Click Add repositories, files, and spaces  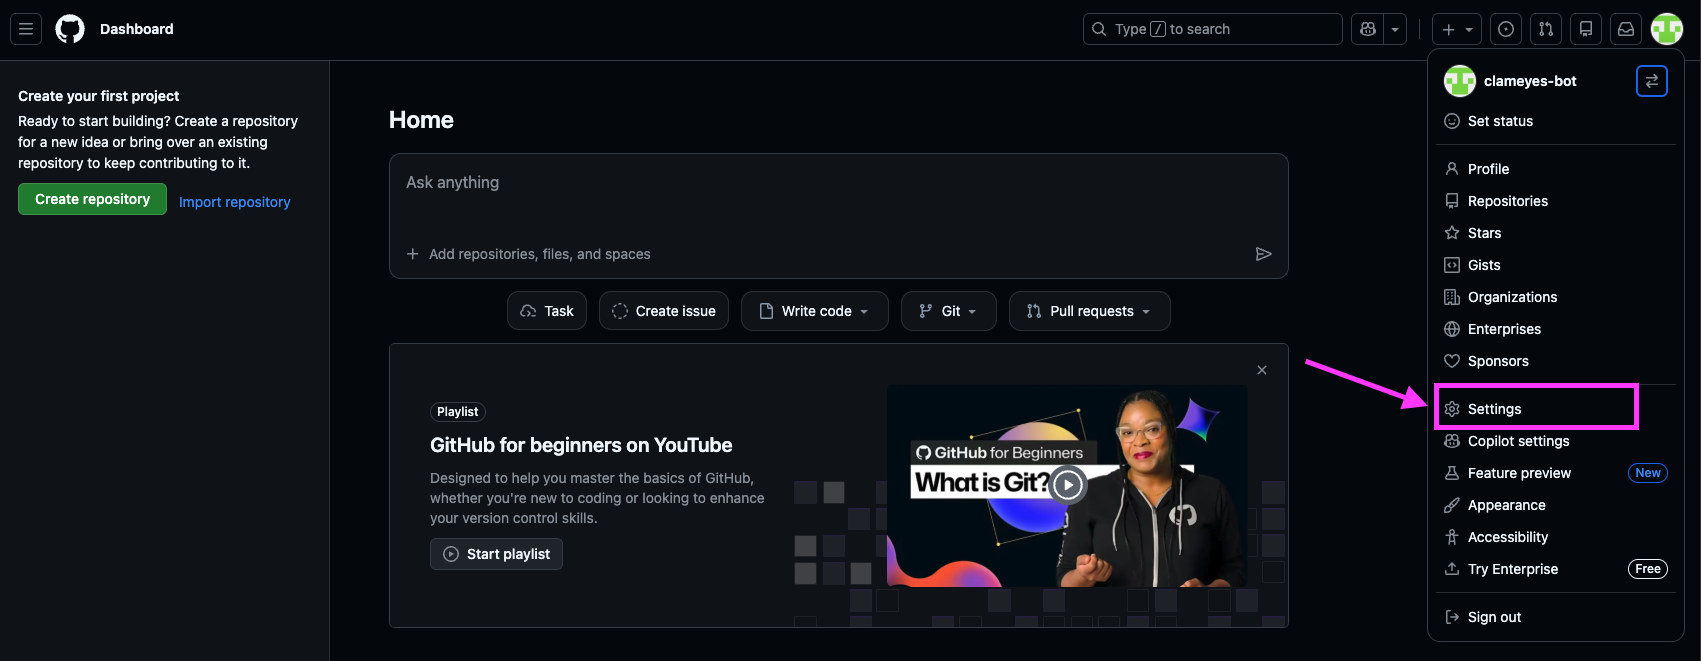pos(529,254)
